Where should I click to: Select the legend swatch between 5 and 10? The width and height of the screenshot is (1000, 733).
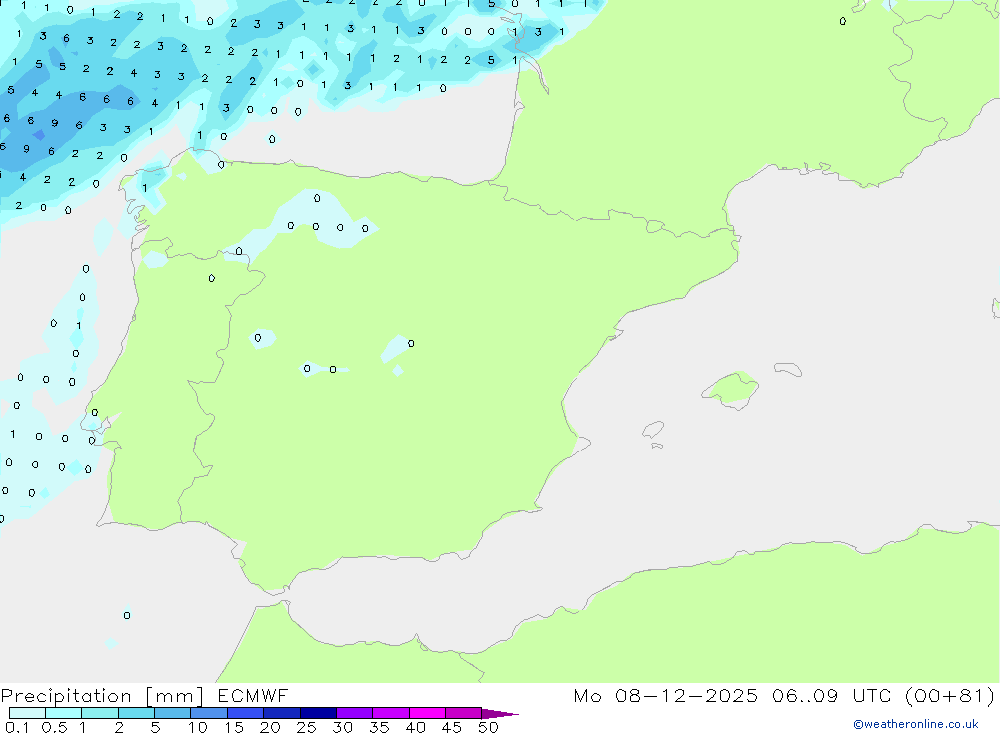[x=173, y=713]
